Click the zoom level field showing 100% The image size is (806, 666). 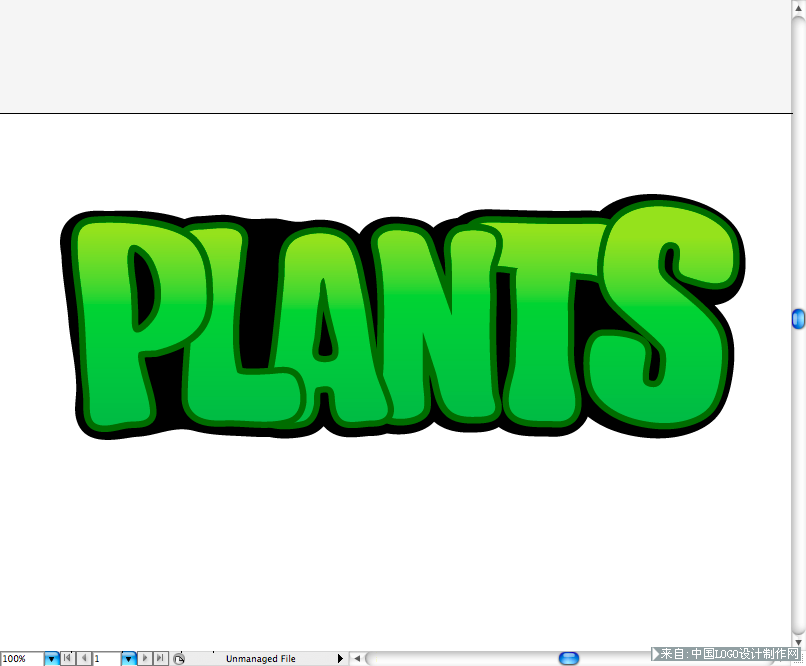[22, 659]
